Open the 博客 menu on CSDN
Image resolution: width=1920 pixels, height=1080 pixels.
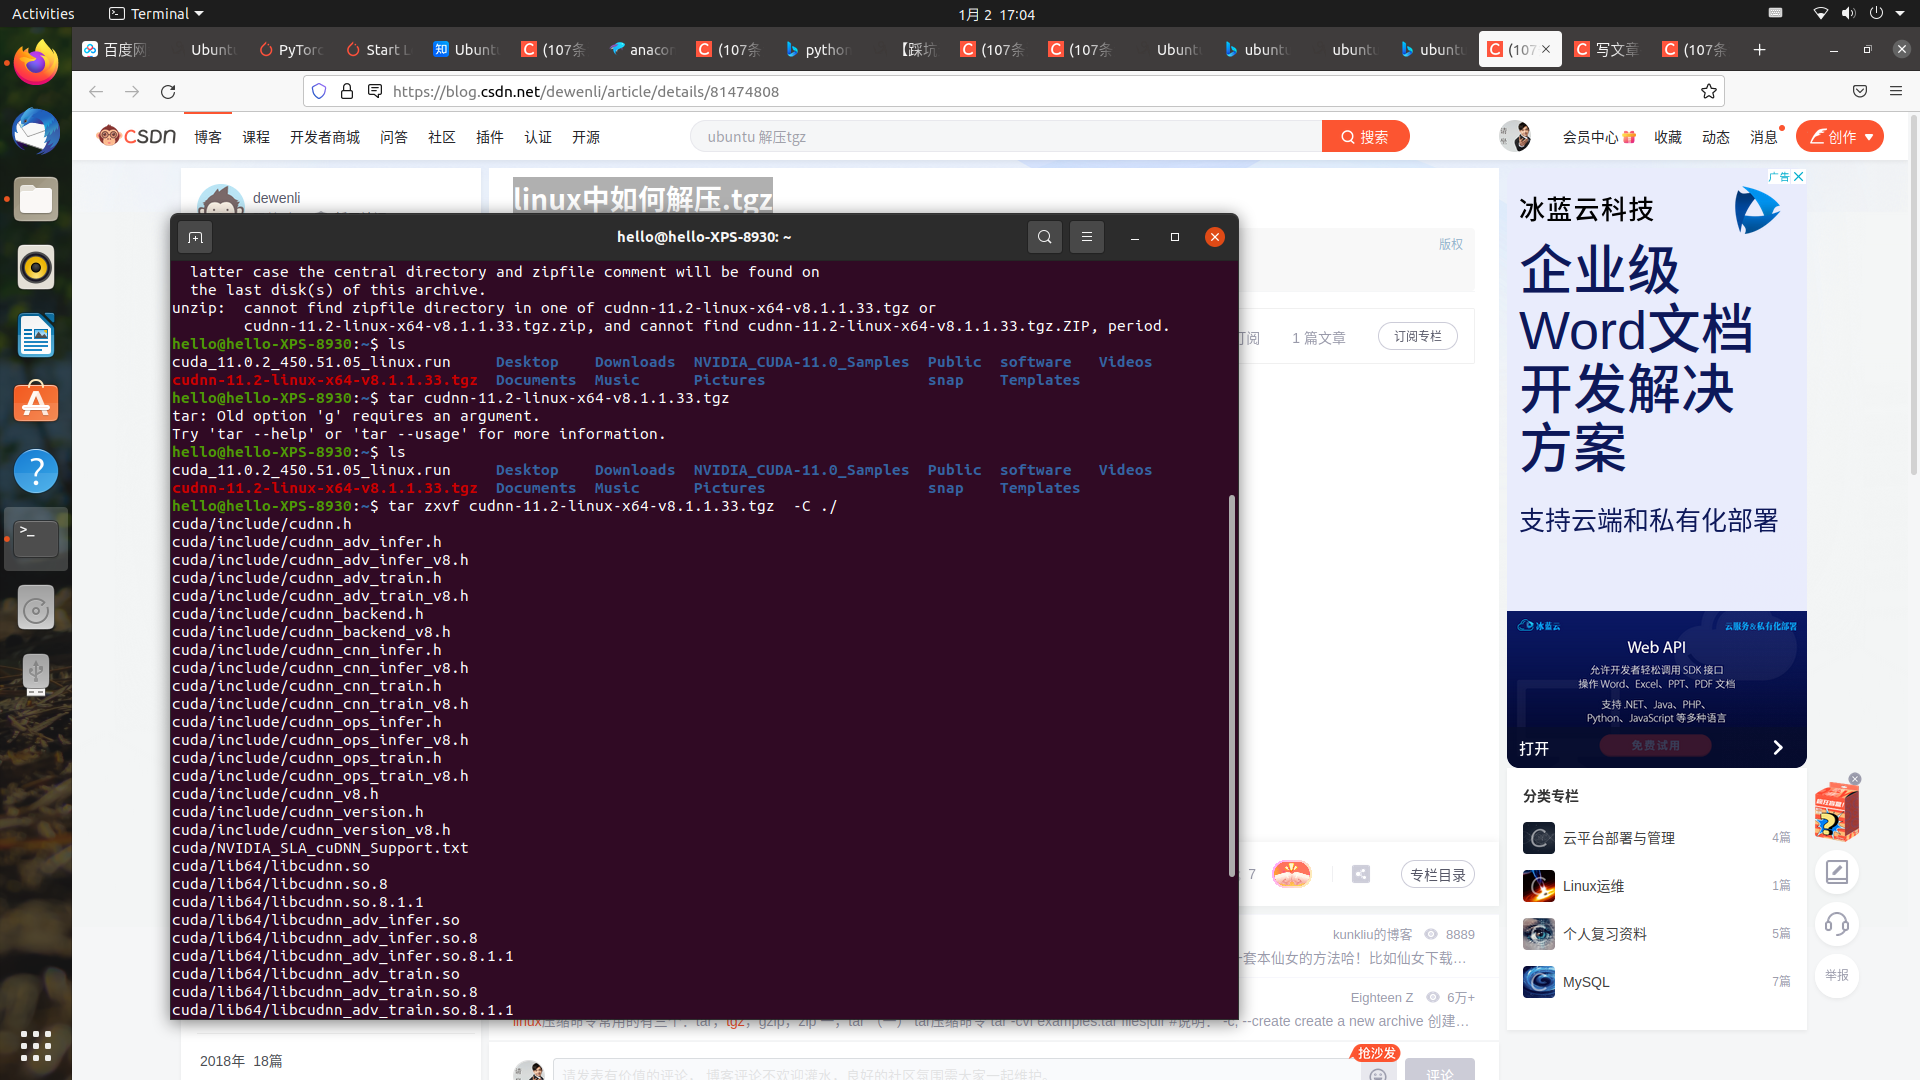[x=208, y=137]
